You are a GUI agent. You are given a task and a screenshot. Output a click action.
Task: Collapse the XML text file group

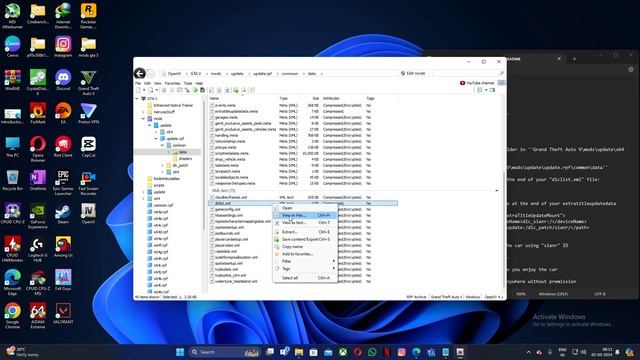click(x=497, y=191)
